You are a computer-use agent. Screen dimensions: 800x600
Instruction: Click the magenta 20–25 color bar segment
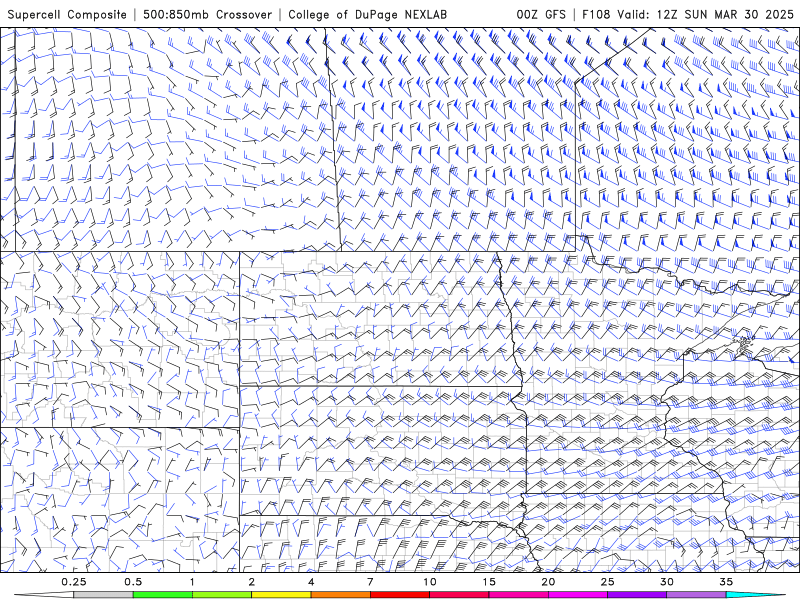[x=578, y=595]
